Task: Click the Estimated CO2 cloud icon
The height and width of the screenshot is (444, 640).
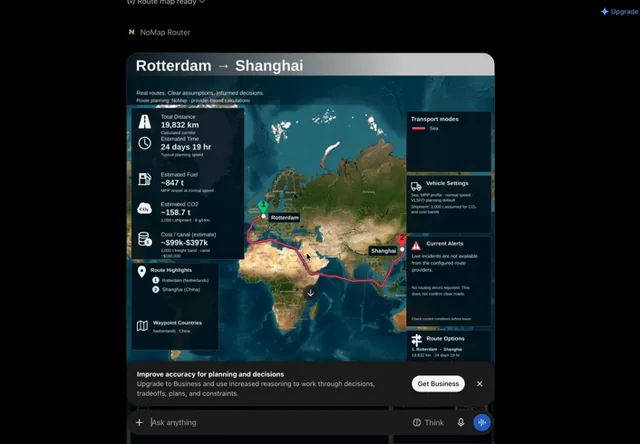Action: point(144,209)
